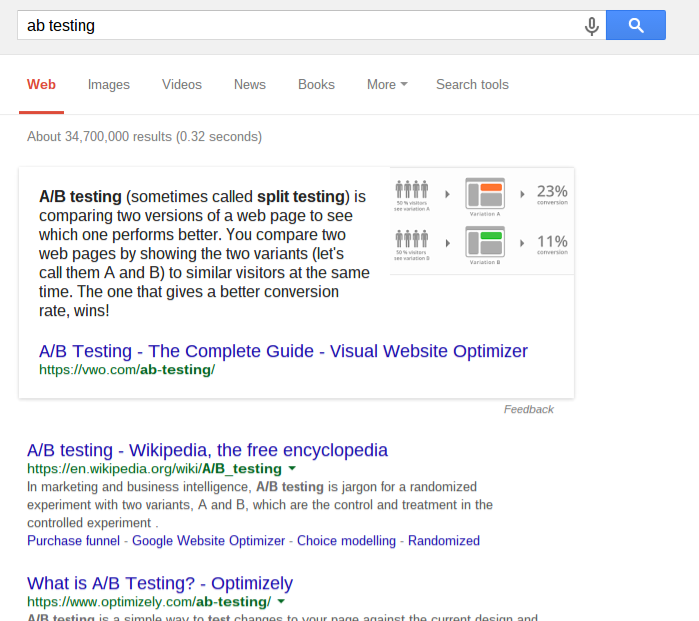Switch to the Videos tab
This screenshot has width=699, height=621.
[x=181, y=85]
